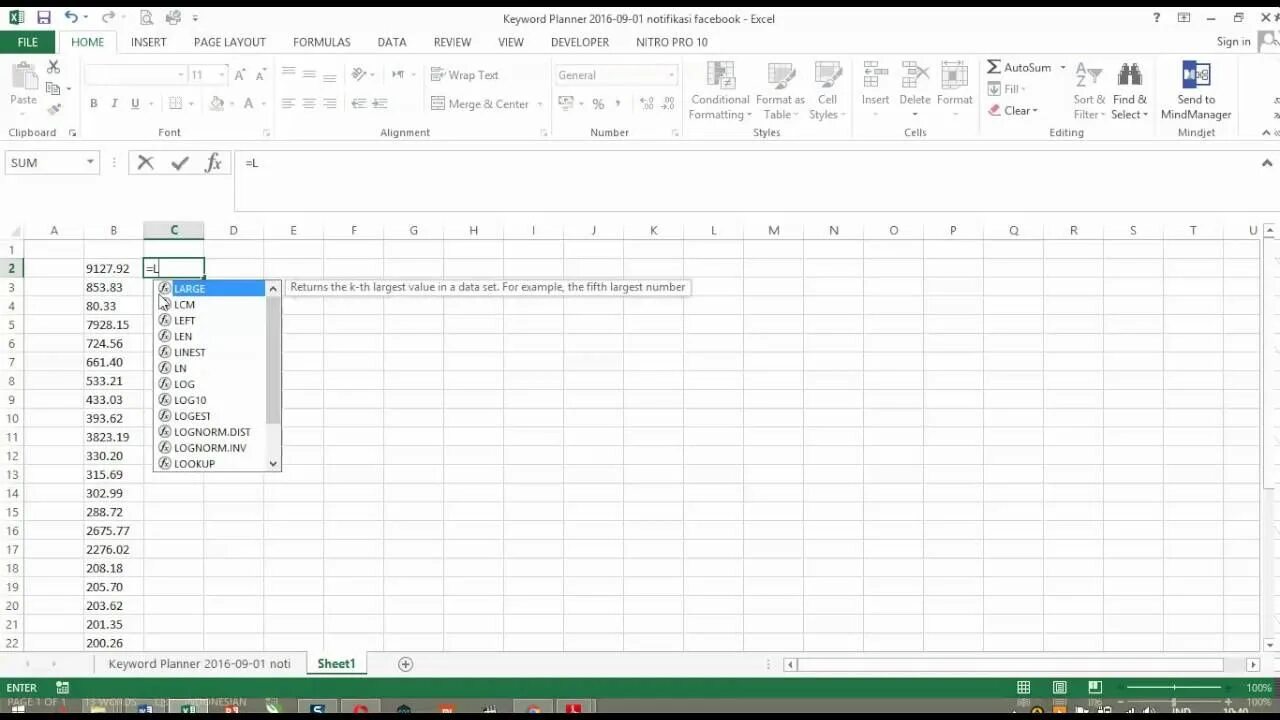Switch to Normal view in status bar

coord(1024,688)
